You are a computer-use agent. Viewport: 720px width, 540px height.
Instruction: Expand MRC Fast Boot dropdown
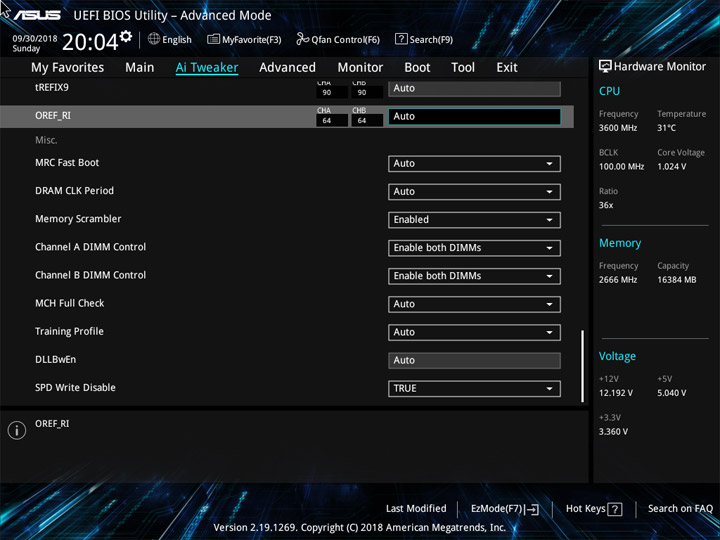tap(474, 163)
